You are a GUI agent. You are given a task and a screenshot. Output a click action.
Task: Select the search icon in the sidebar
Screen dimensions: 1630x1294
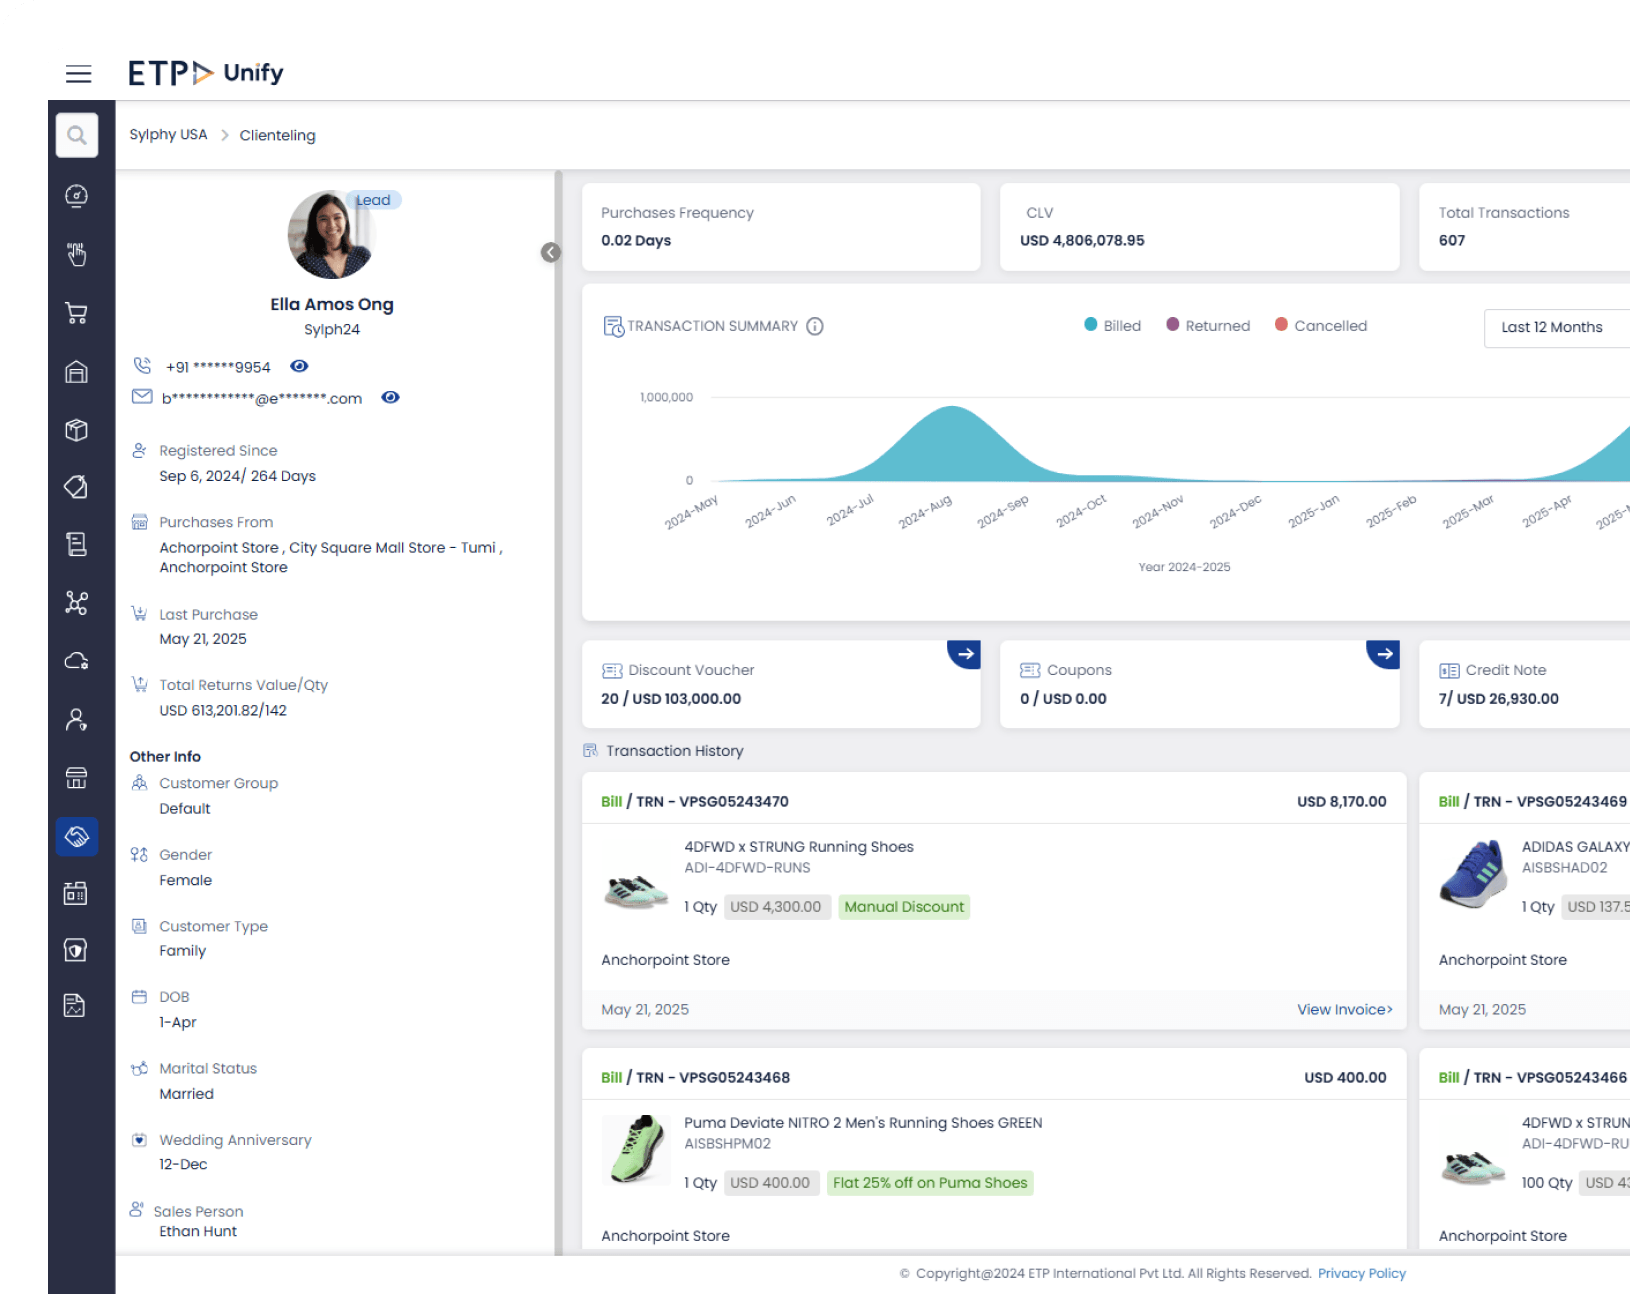click(x=76, y=135)
